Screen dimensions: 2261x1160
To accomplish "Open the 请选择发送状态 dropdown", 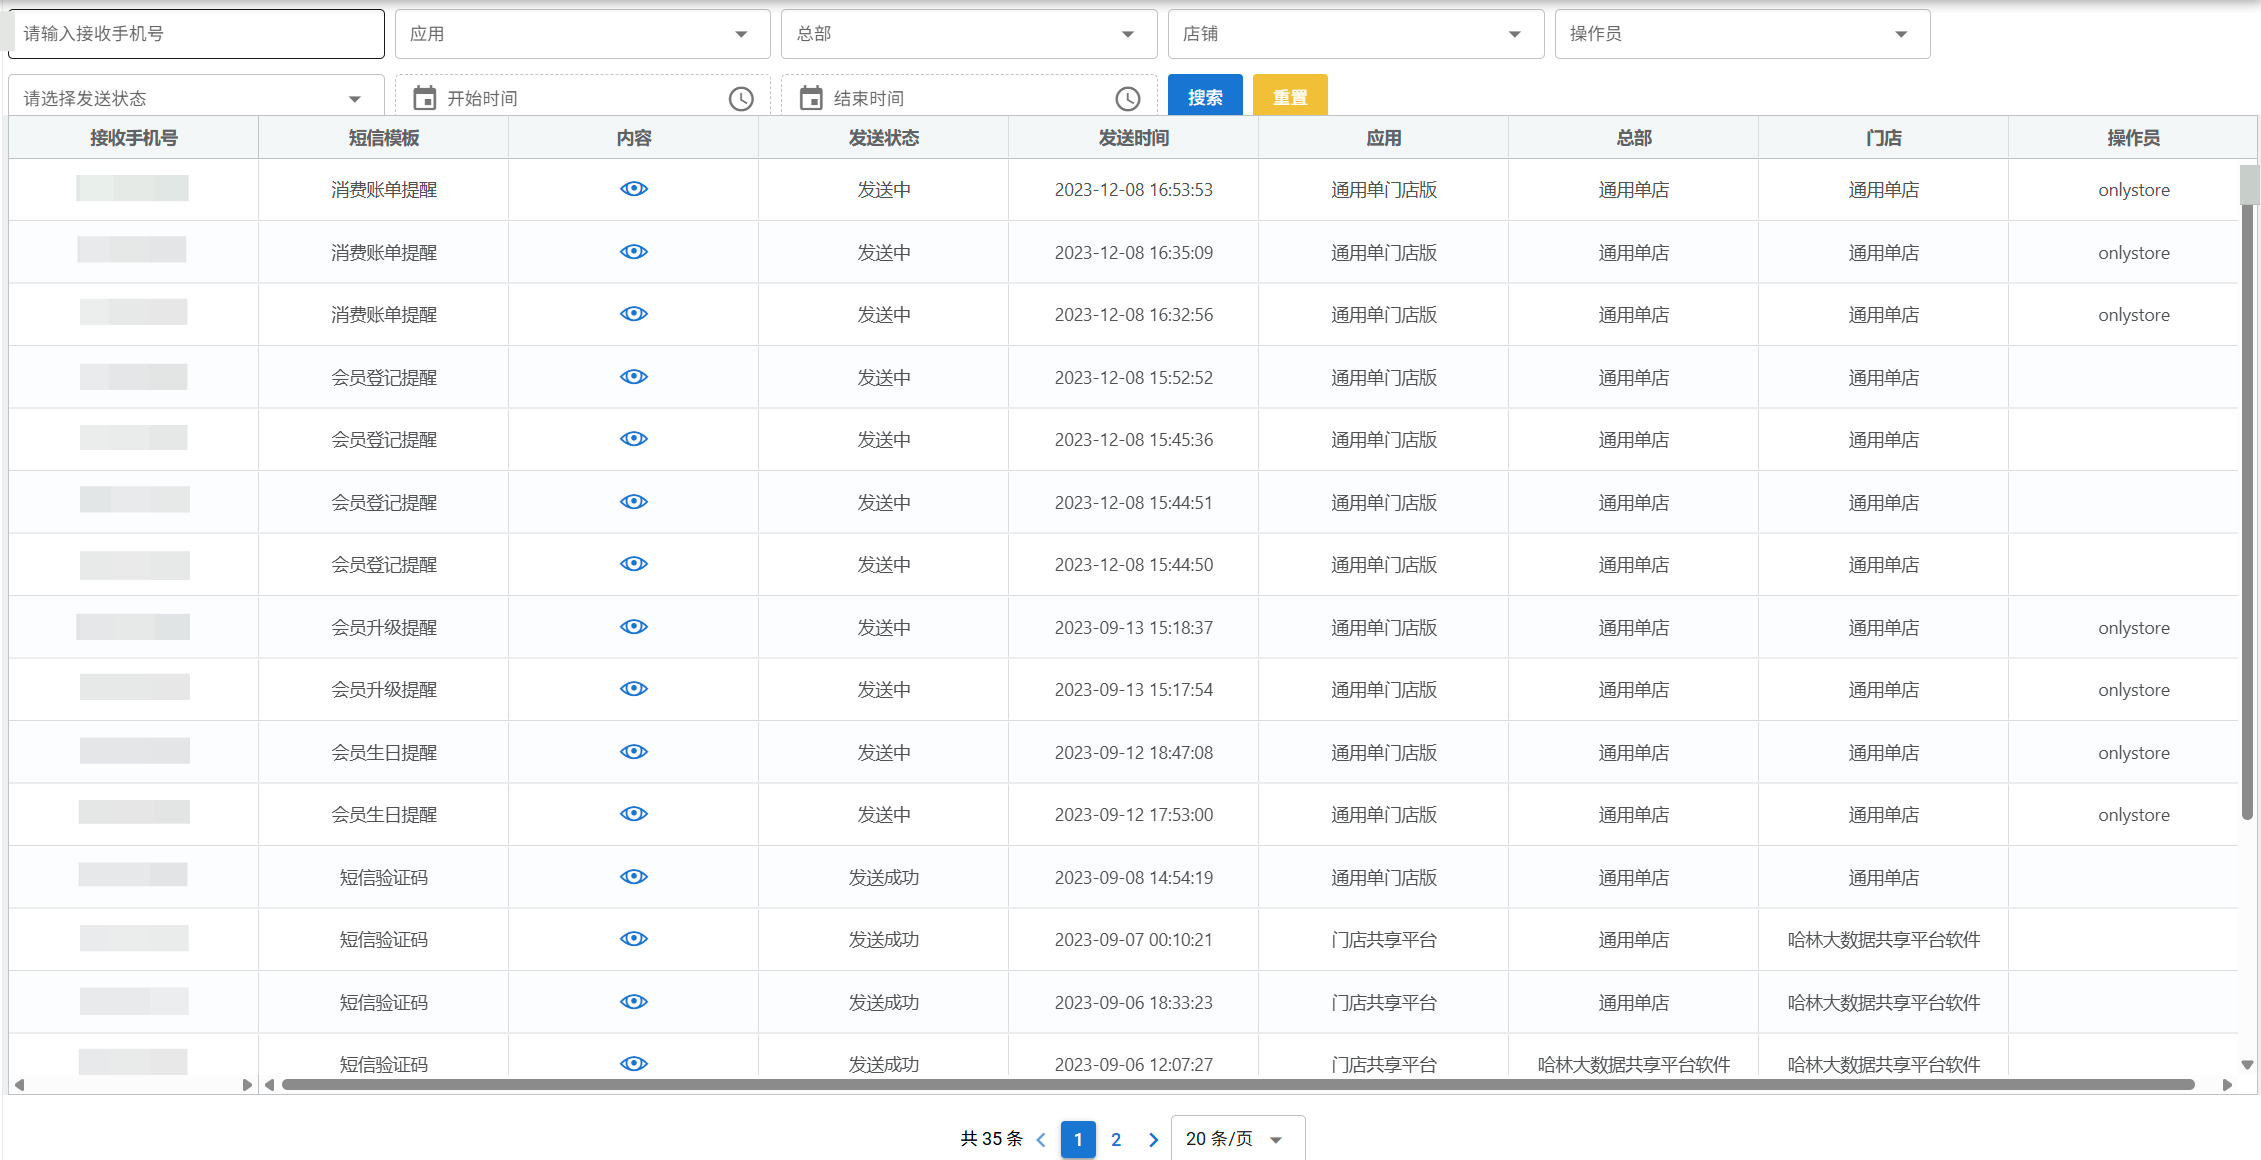I will [196, 98].
